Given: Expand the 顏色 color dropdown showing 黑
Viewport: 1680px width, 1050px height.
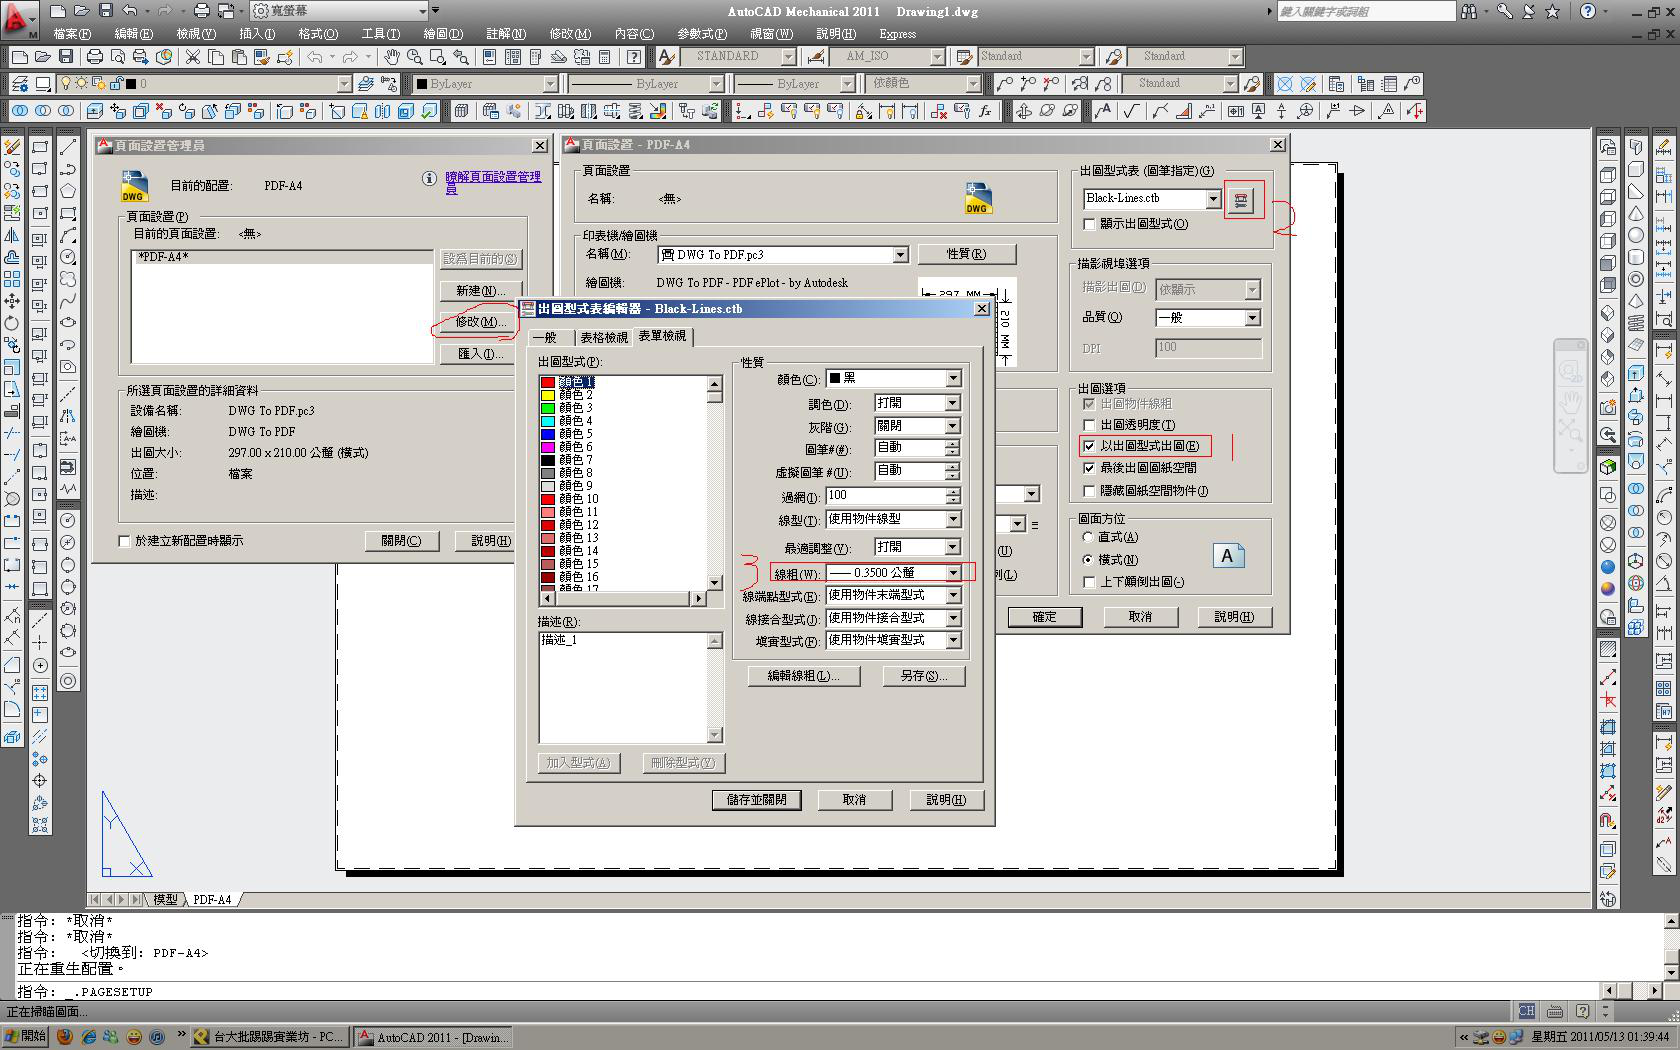Looking at the screenshot, I should pos(953,379).
